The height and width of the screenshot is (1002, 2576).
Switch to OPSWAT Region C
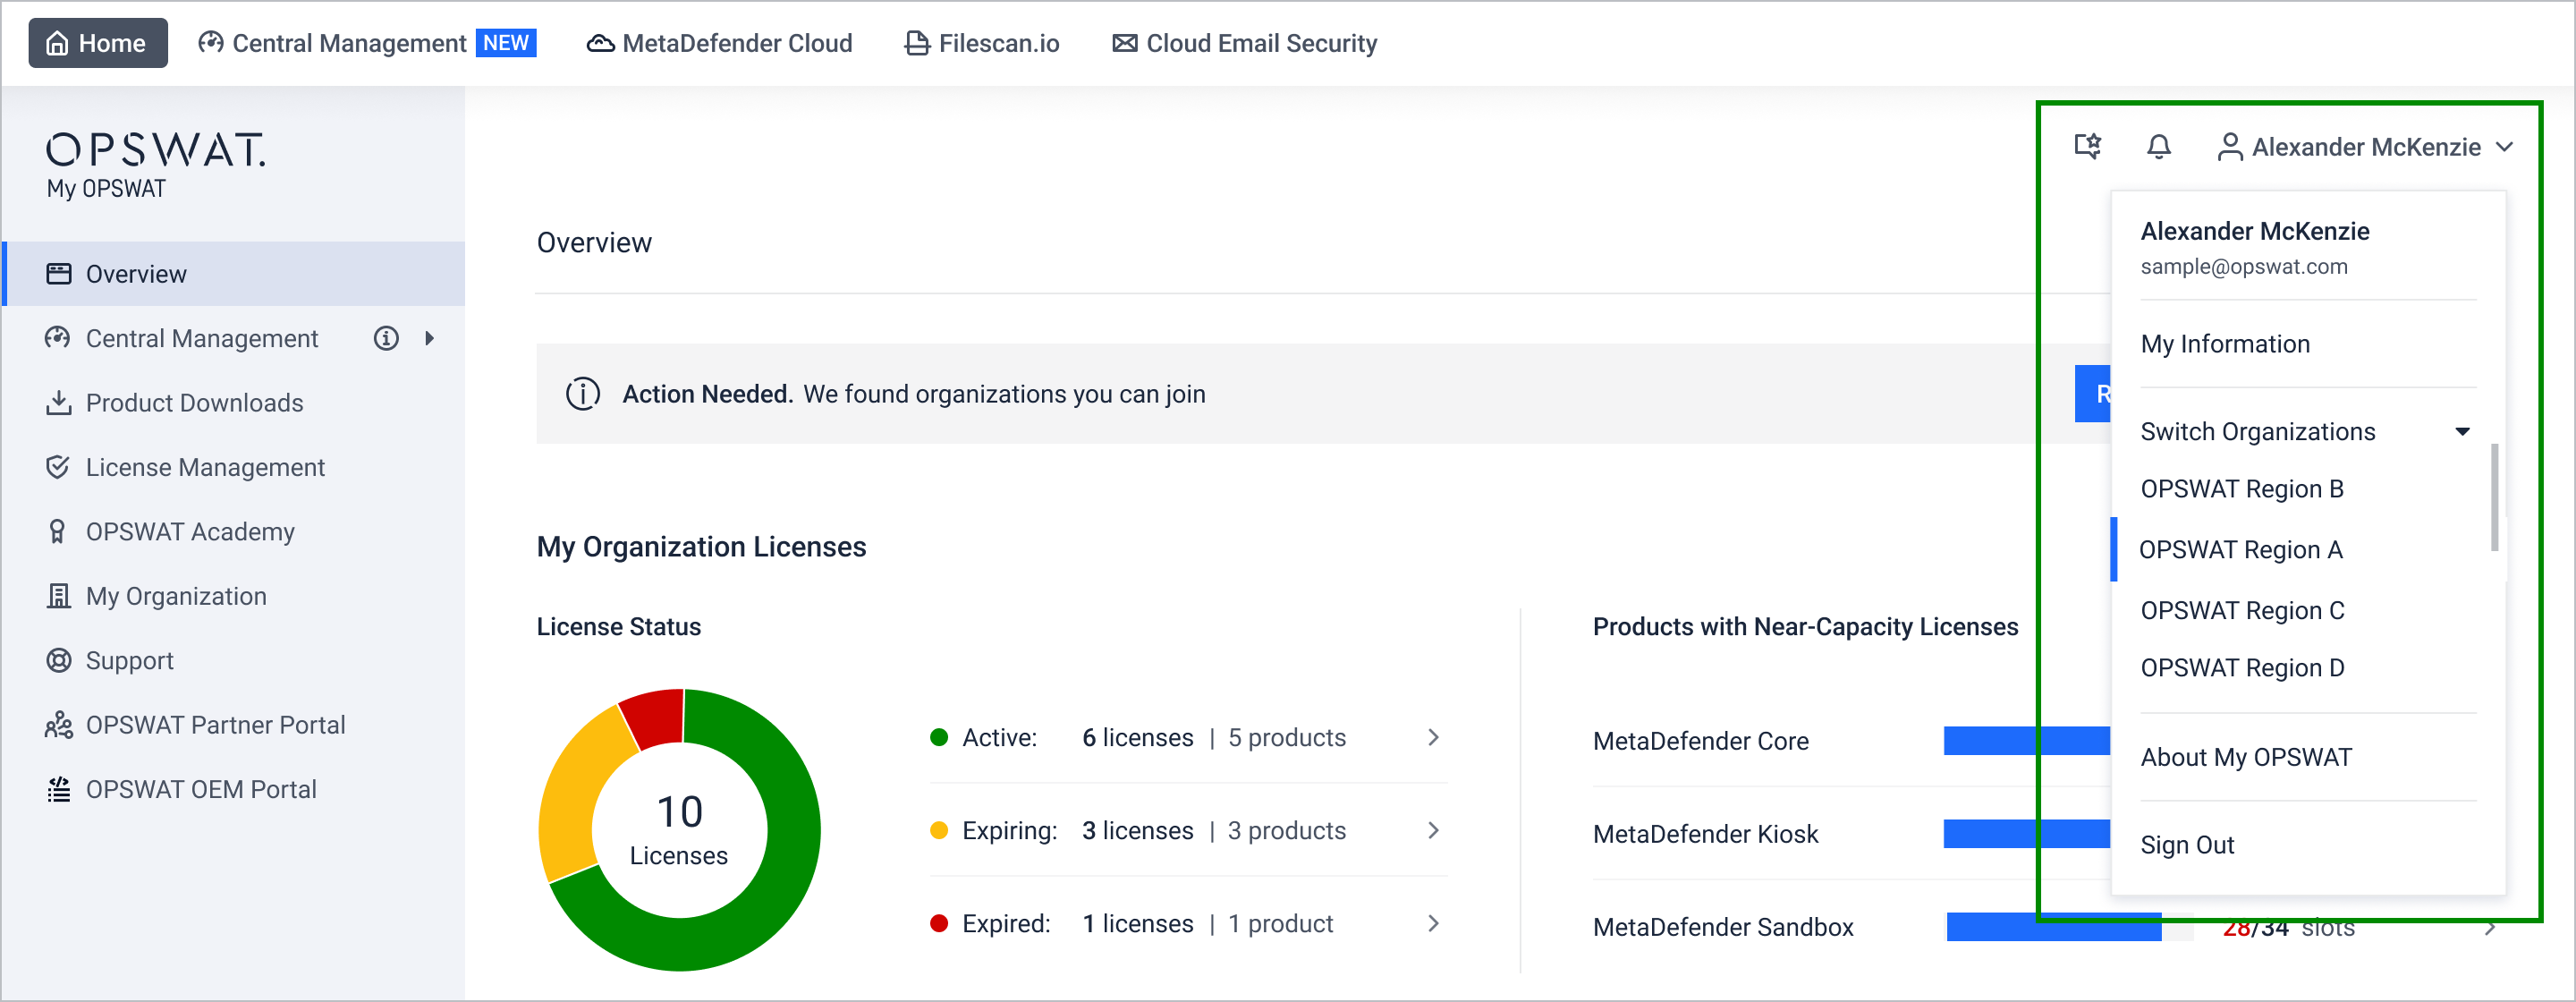(x=2242, y=611)
